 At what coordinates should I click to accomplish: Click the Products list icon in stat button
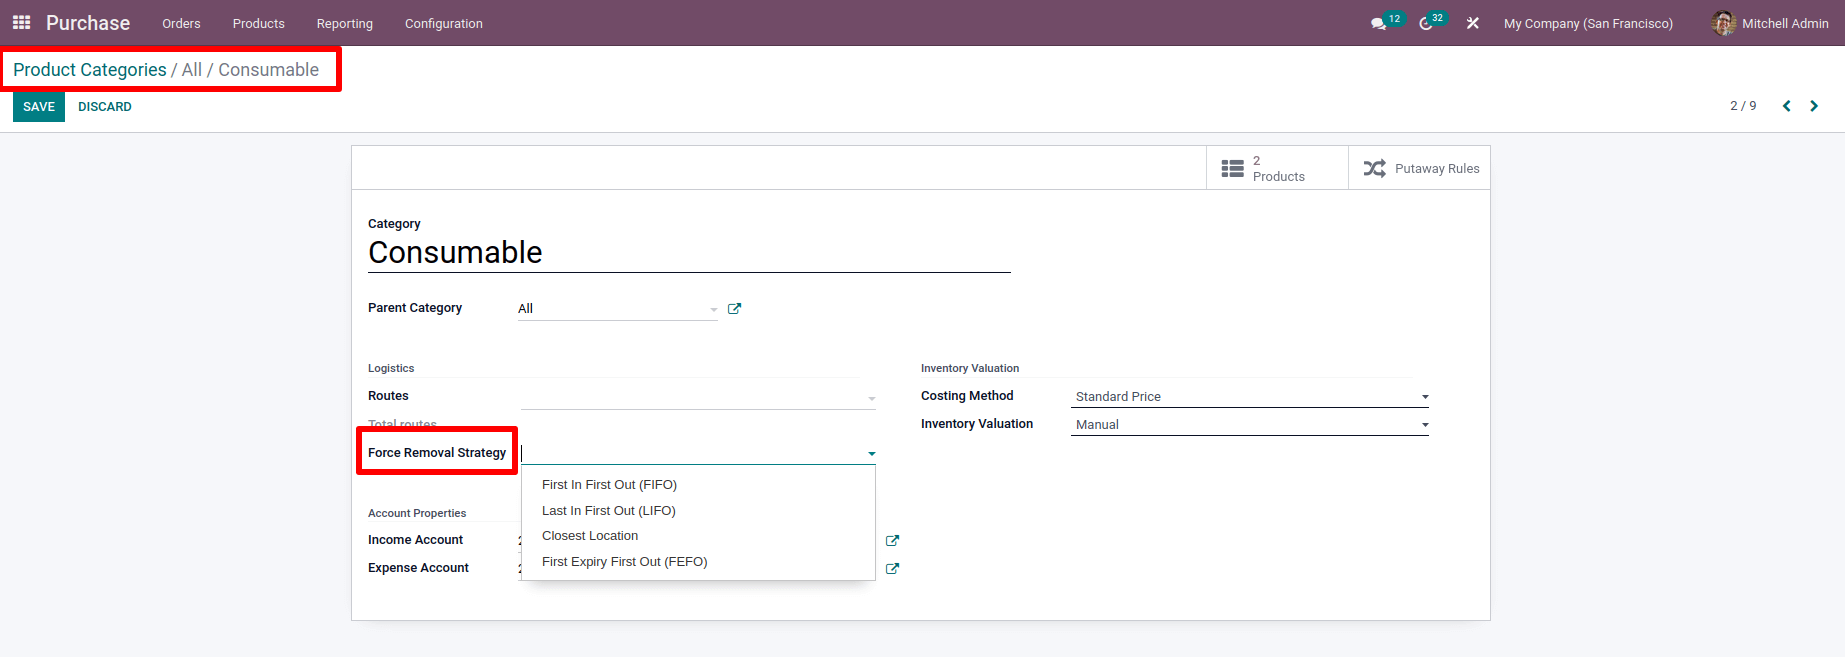tap(1233, 169)
